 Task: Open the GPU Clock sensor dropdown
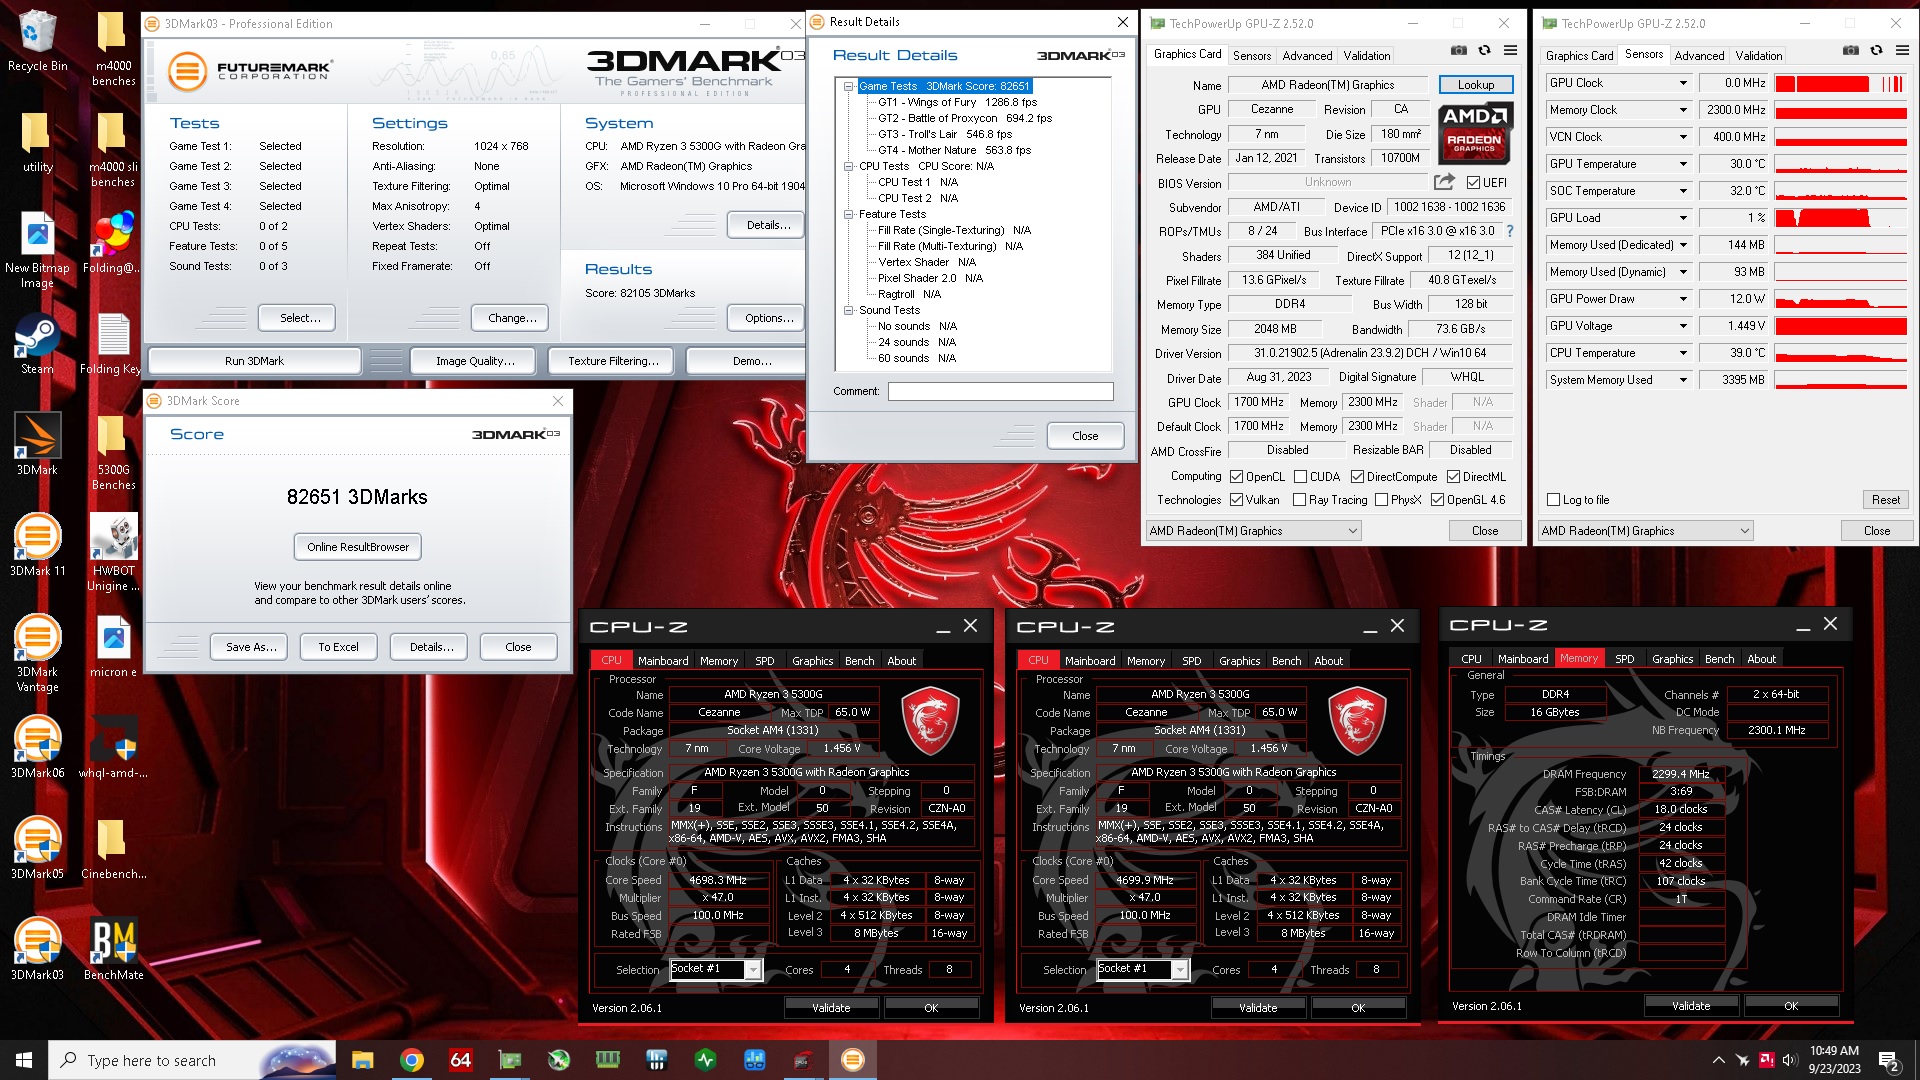pos(1683,83)
